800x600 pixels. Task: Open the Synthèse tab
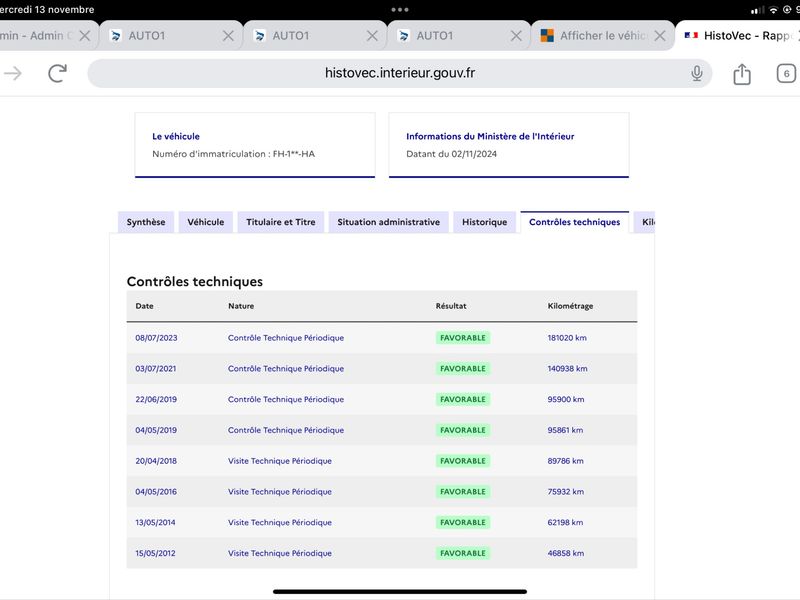pos(146,222)
